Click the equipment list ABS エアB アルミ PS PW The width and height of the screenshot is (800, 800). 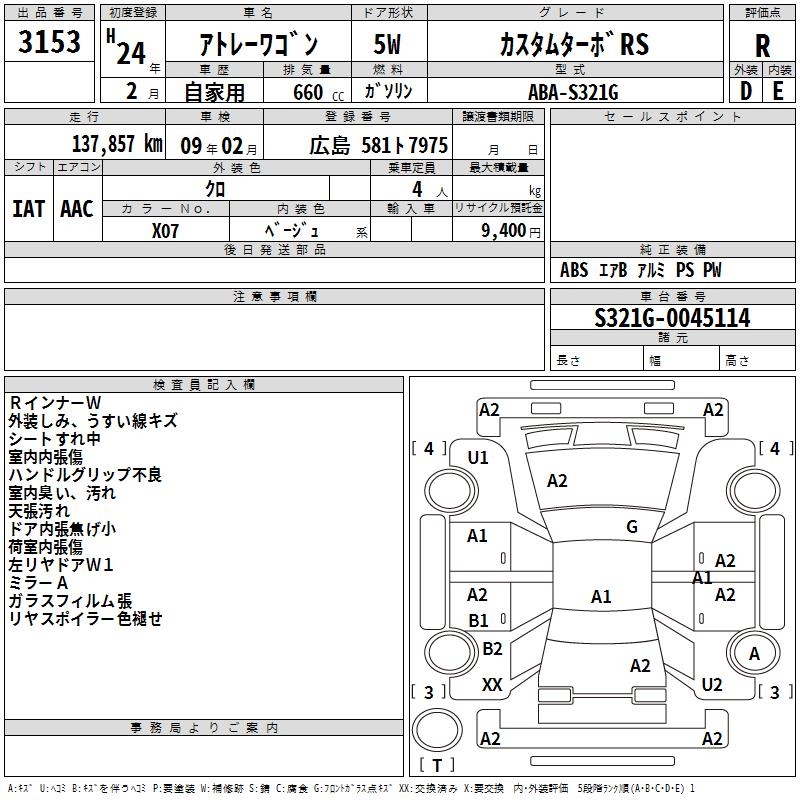click(x=641, y=270)
